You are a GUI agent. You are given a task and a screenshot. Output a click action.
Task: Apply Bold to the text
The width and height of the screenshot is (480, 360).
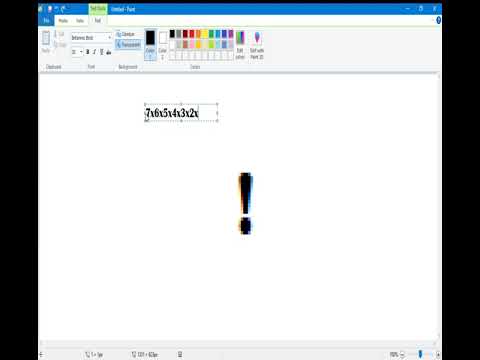pos(87,52)
